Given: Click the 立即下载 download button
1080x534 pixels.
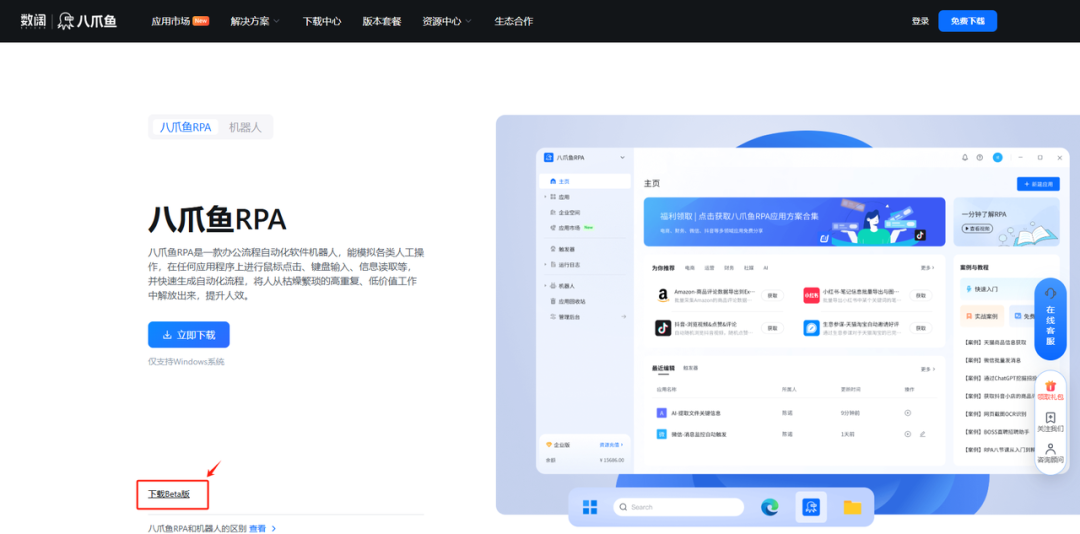Looking at the screenshot, I should point(189,335).
